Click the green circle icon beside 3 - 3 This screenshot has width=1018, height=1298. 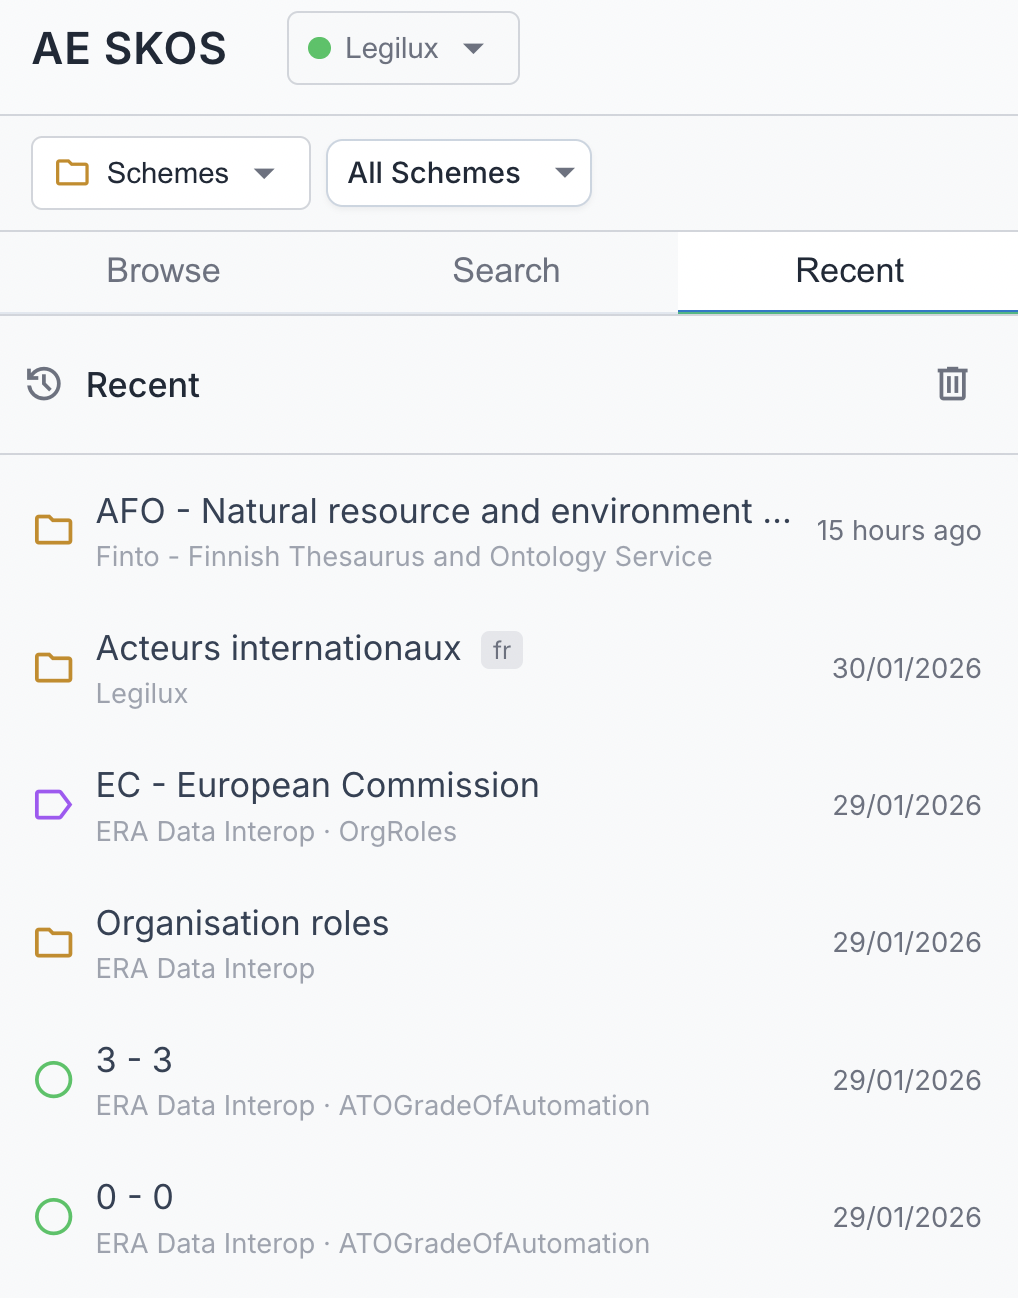54,1080
